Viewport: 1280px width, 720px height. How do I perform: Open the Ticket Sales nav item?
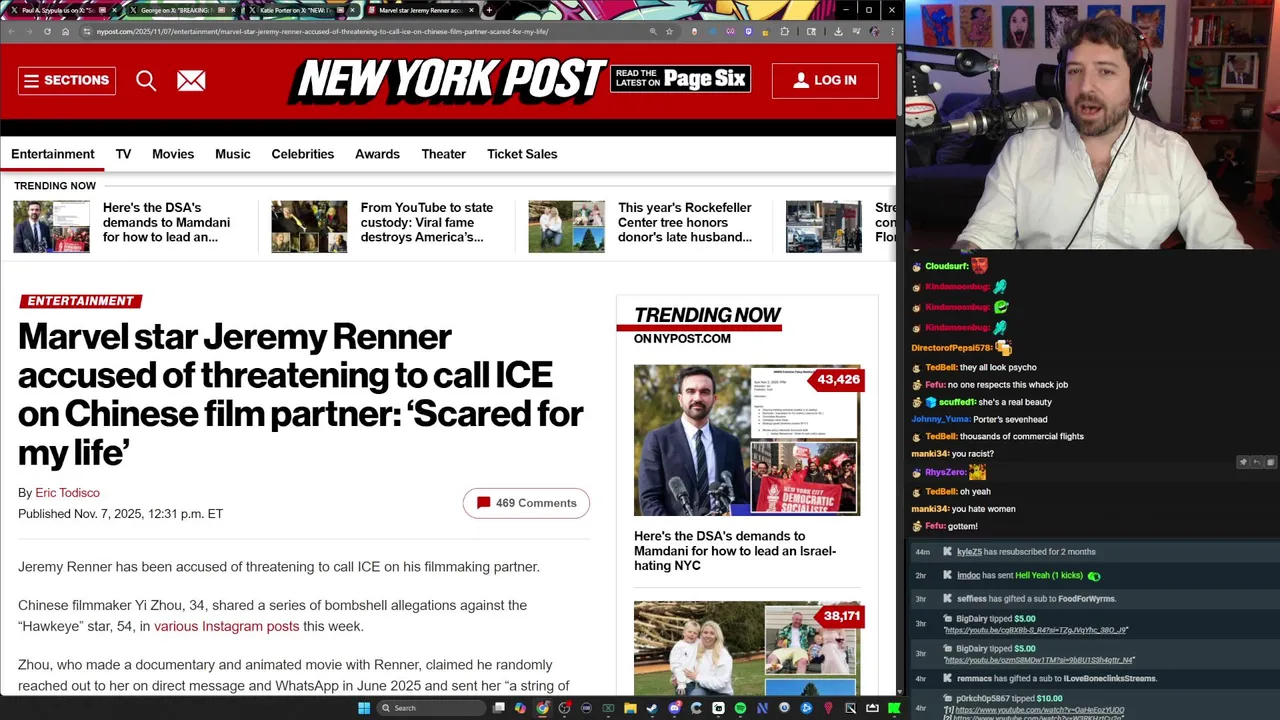(x=522, y=154)
